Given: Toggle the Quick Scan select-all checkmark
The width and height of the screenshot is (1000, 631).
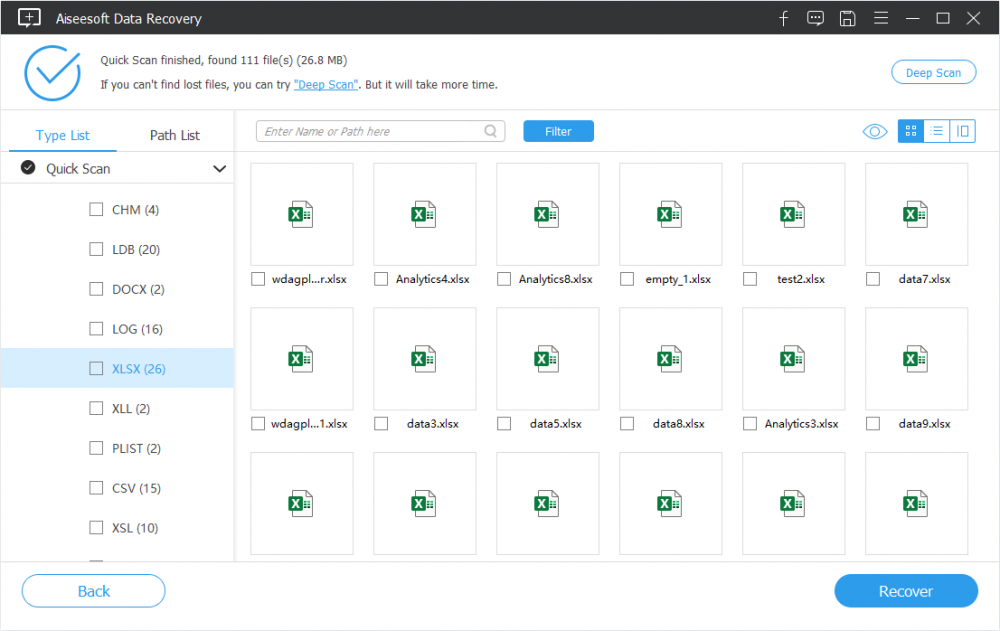Looking at the screenshot, I should 28,168.
